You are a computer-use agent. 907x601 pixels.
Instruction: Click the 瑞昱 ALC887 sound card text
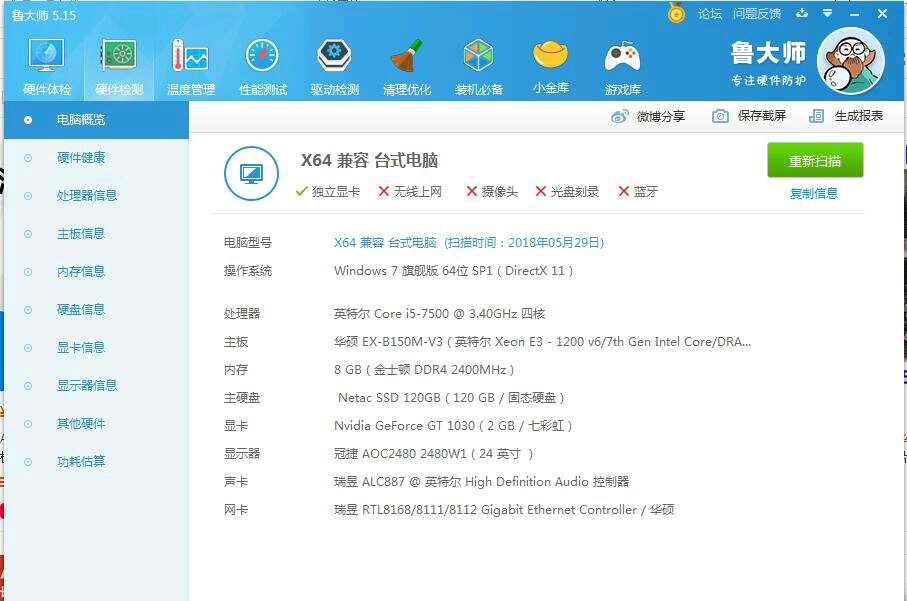[481, 482]
